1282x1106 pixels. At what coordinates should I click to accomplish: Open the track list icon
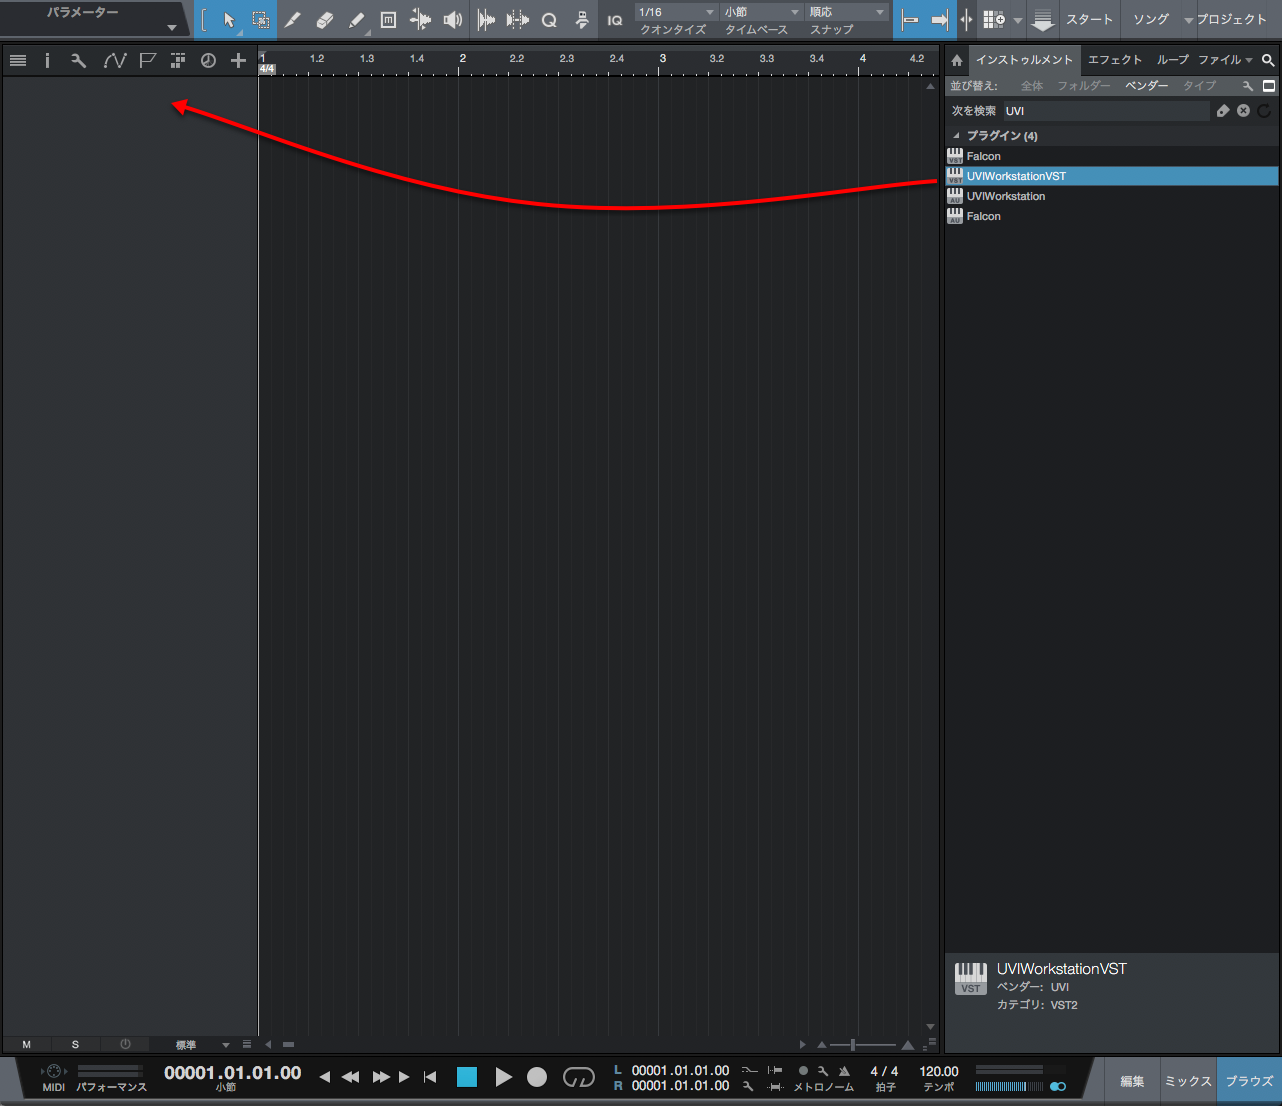[x=17, y=61]
